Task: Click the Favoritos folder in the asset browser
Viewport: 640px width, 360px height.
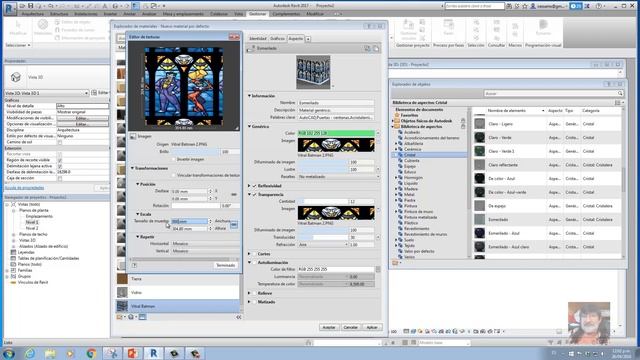Action: [x=409, y=115]
